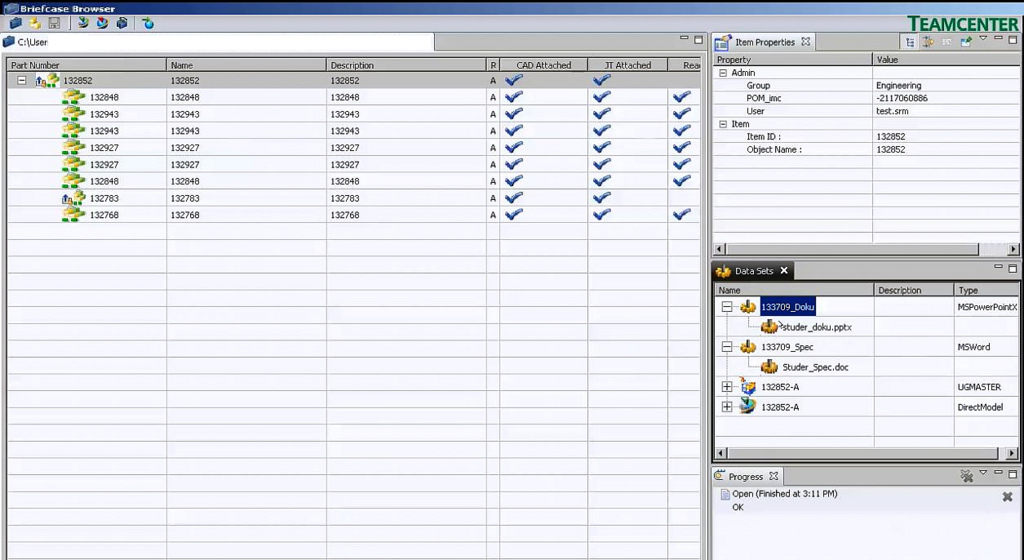The width and height of the screenshot is (1024, 560).
Task: Click the globe with red arrow toolbar icon
Action: [x=103, y=23]
